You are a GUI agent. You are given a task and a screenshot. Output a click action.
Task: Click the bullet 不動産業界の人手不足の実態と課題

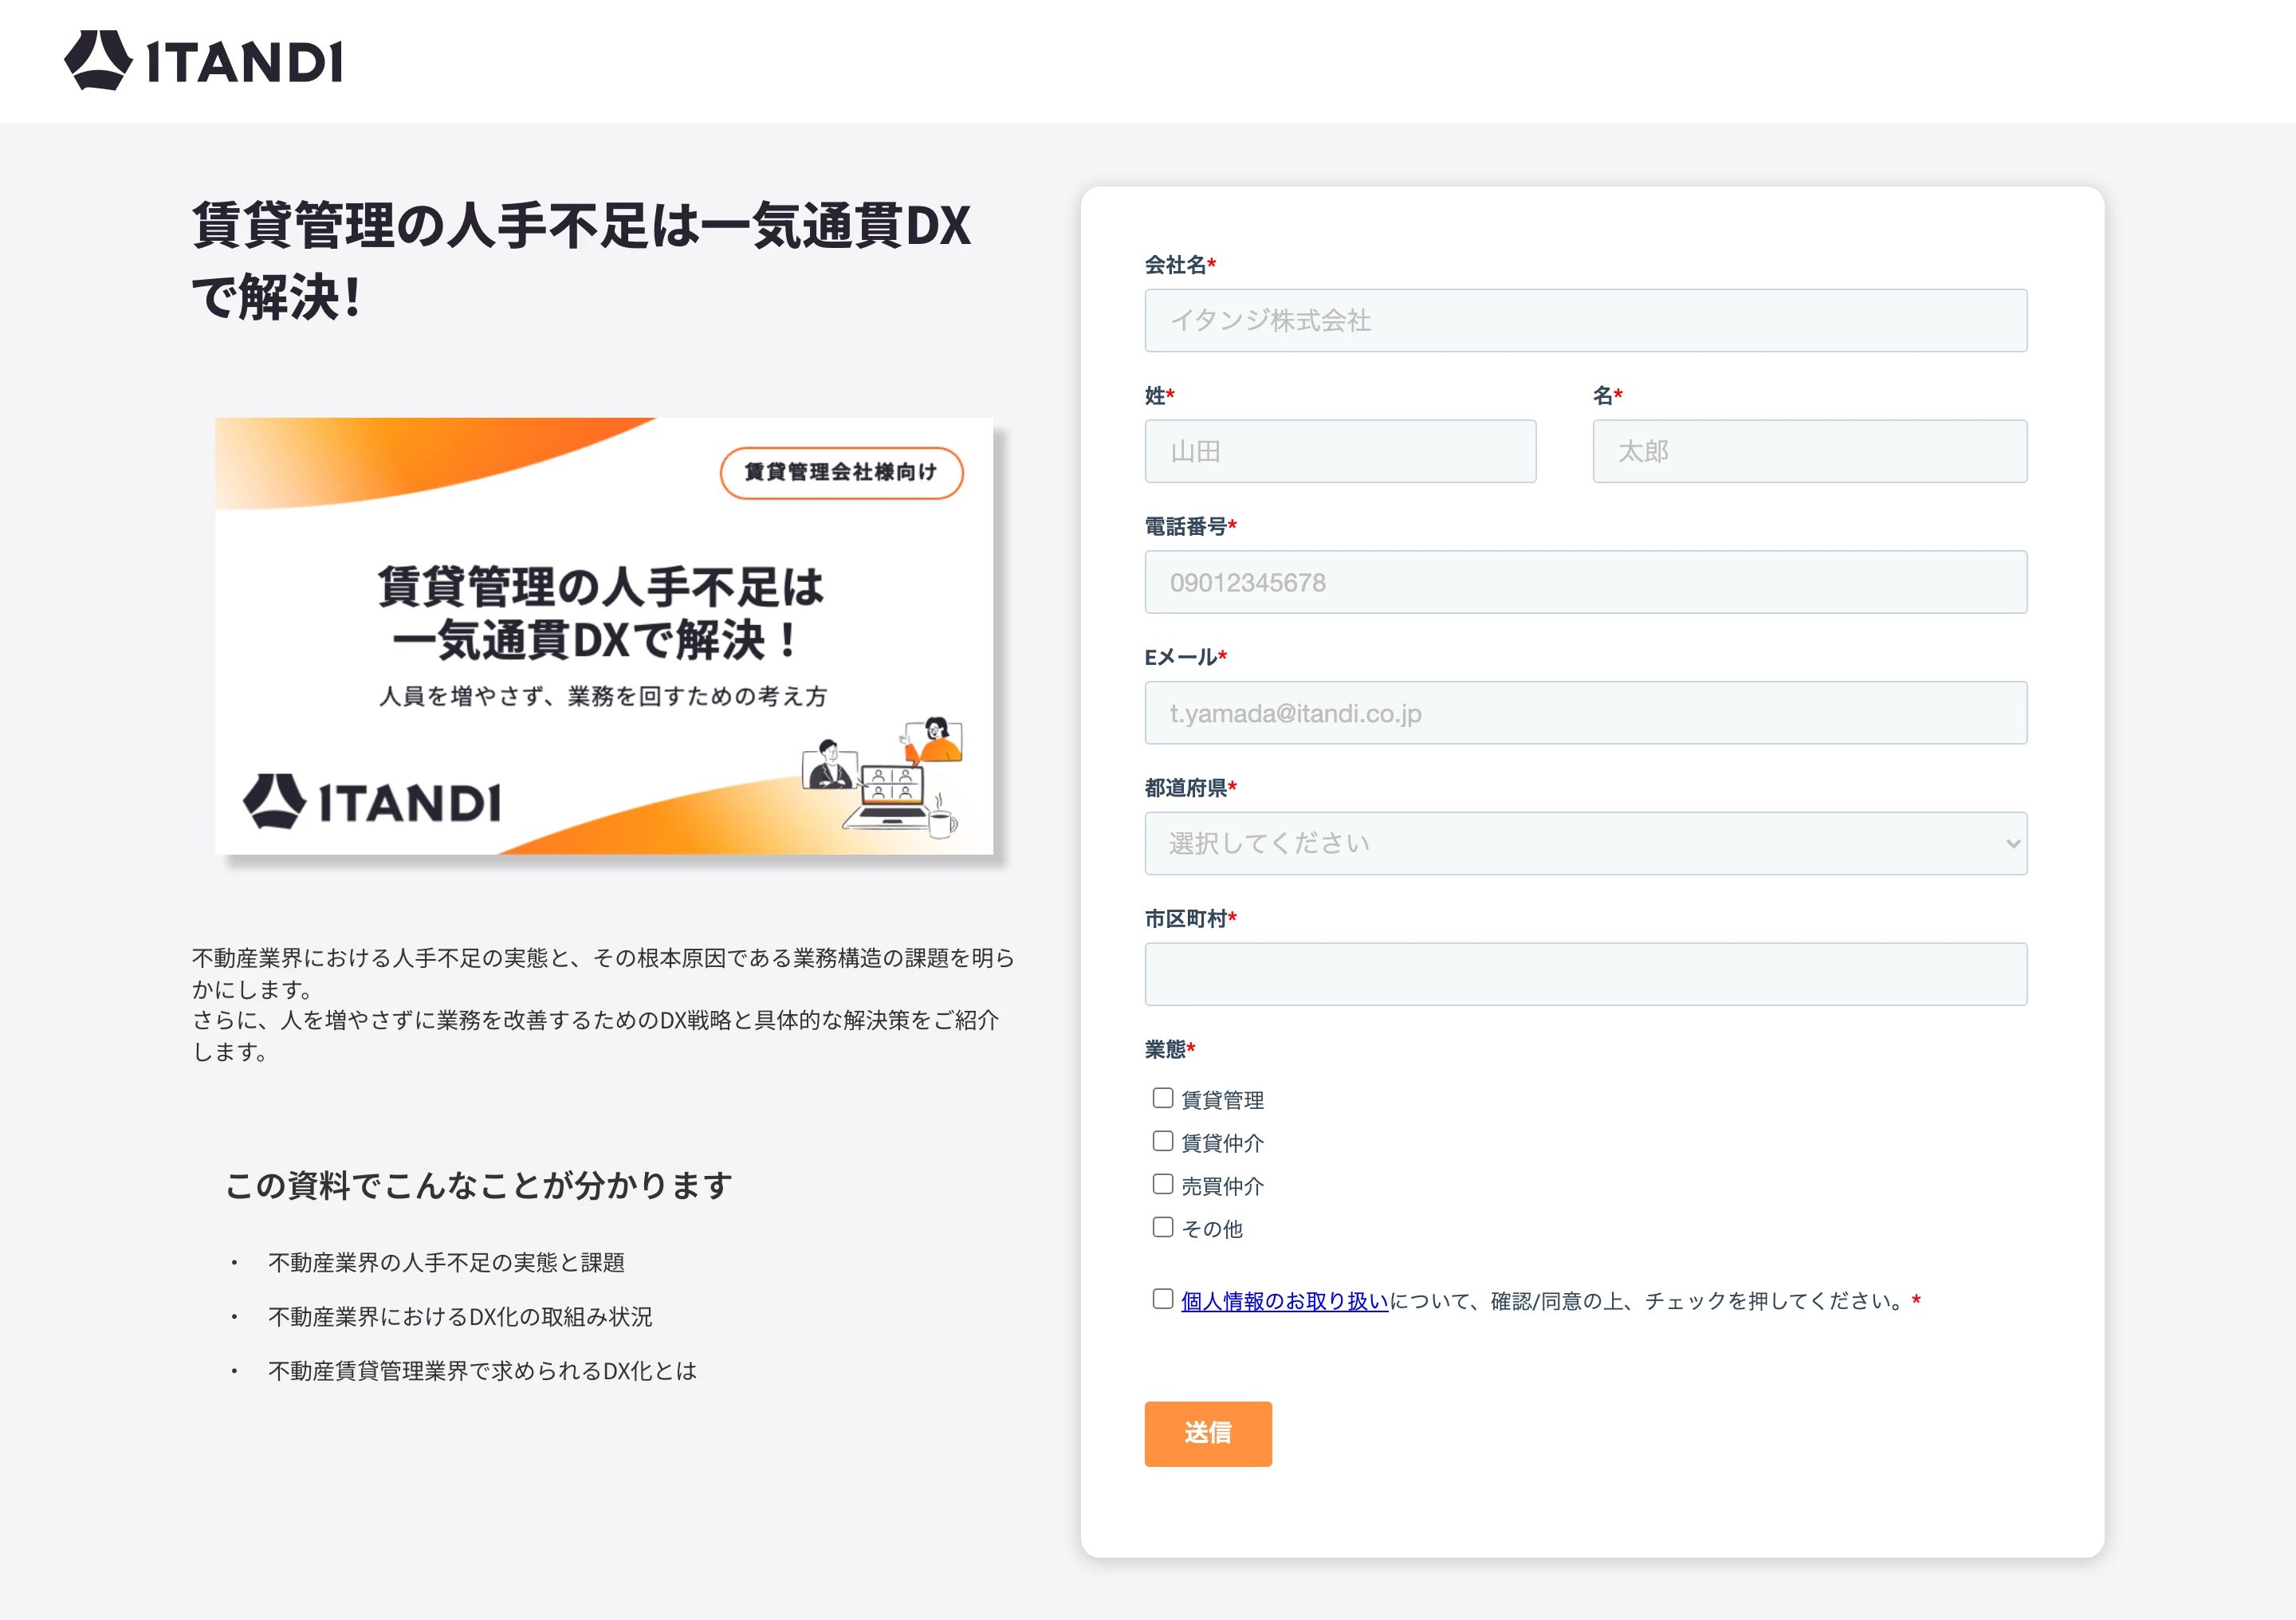446,1263
